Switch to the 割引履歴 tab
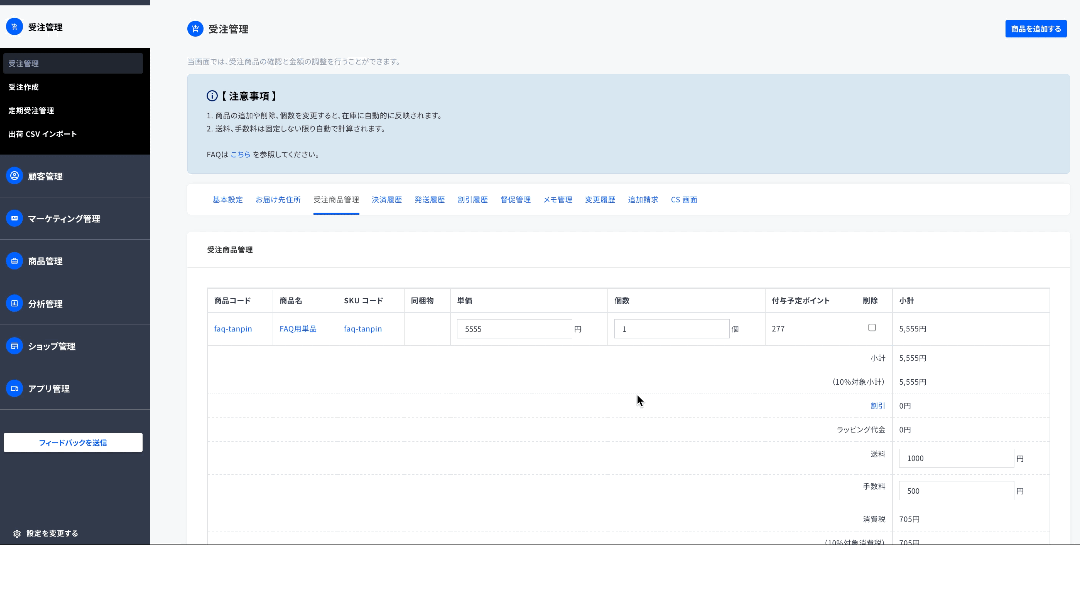Screen dimensions: 1080x608 click(472, 200)
